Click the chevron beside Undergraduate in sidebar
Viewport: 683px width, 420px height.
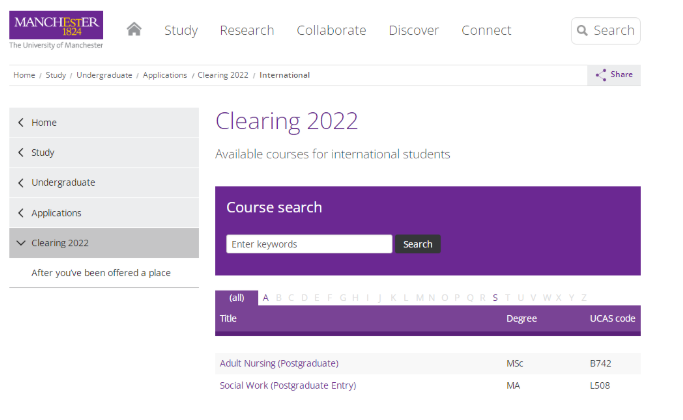pos(21,183)
